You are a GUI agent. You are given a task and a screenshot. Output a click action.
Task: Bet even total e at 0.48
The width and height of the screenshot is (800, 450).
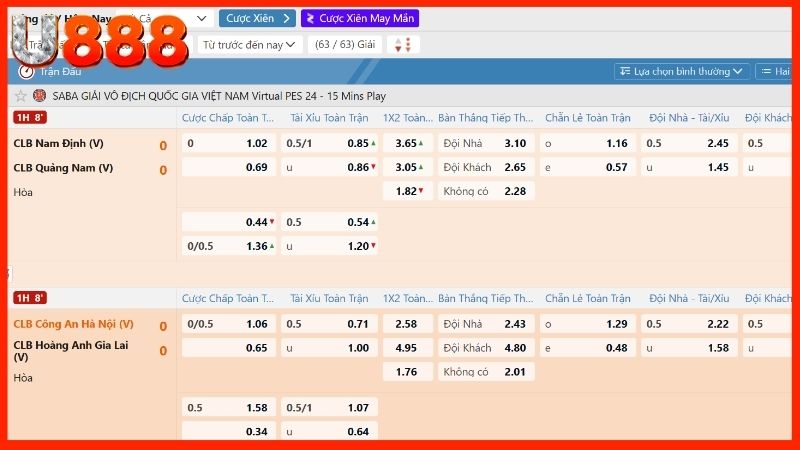pos(587,348)
